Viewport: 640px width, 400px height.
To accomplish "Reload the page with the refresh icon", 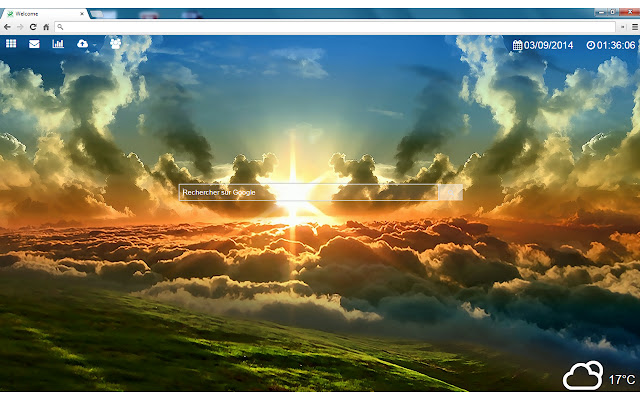I will pyautogui.click(x=33, y=27).
